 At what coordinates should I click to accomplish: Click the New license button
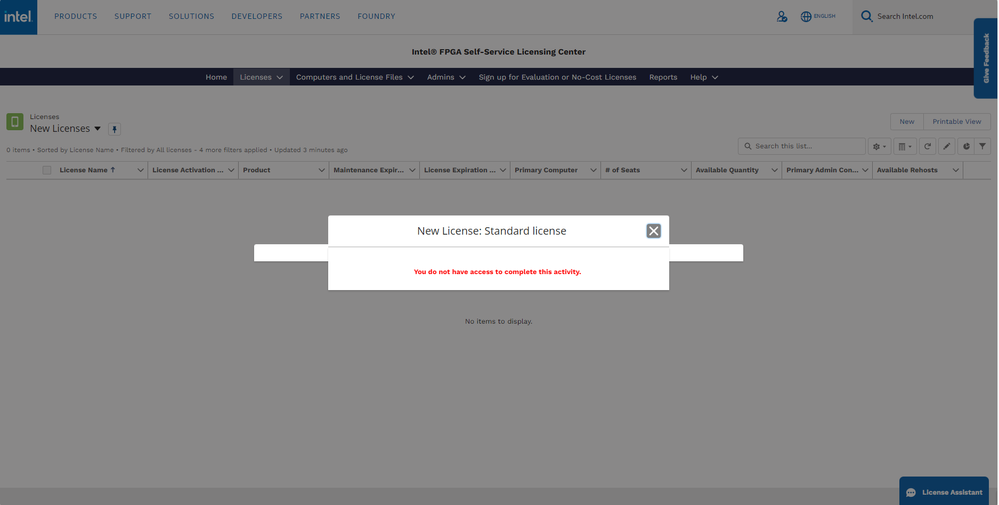[x=907, y=122]
